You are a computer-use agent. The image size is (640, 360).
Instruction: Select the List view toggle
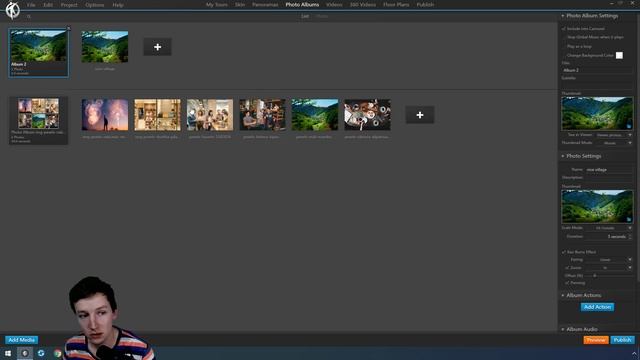(x=305, y=16)
